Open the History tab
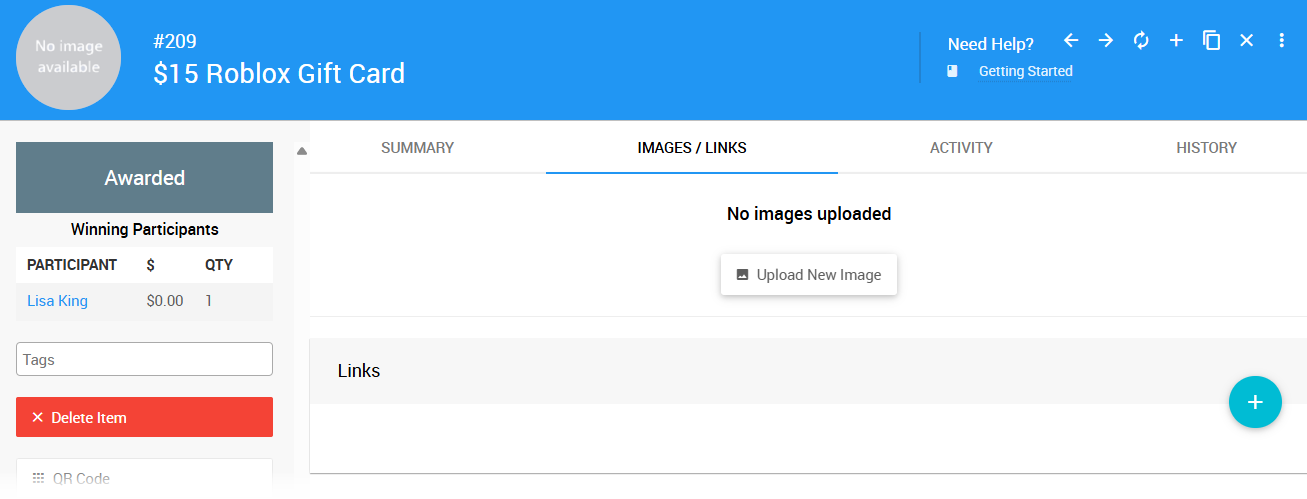This screenshot has width=1307, height=499. [1206, 148]
